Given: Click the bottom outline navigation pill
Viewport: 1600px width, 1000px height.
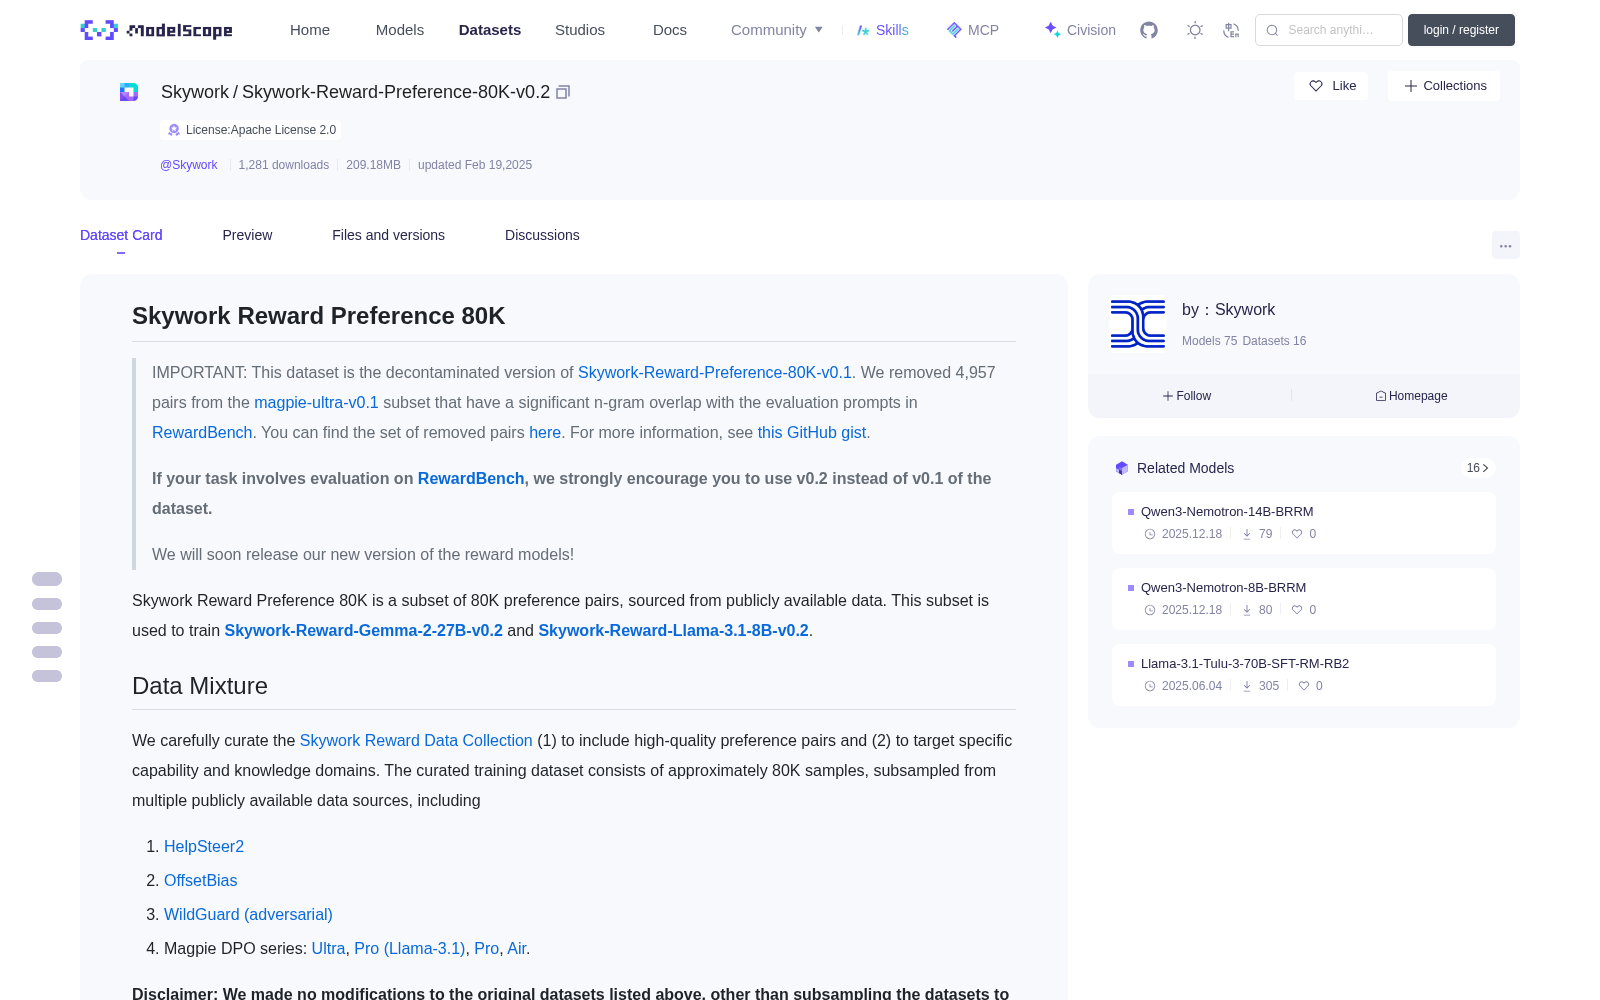Looking at the screenshot, I should [47, 676].
